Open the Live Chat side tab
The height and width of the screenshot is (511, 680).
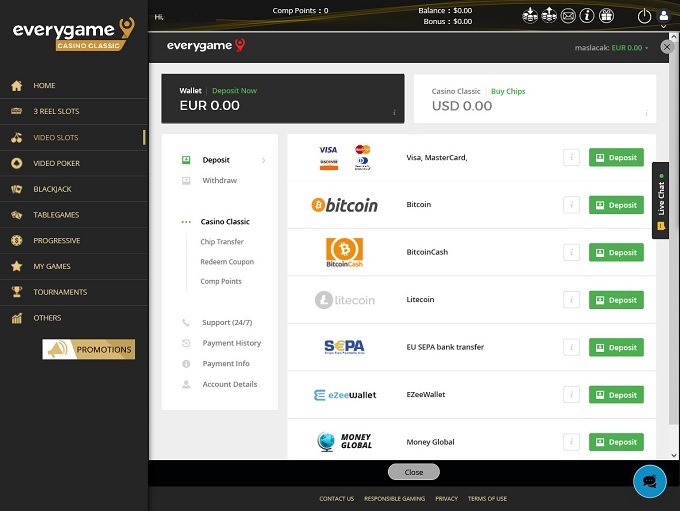point(661,200)
